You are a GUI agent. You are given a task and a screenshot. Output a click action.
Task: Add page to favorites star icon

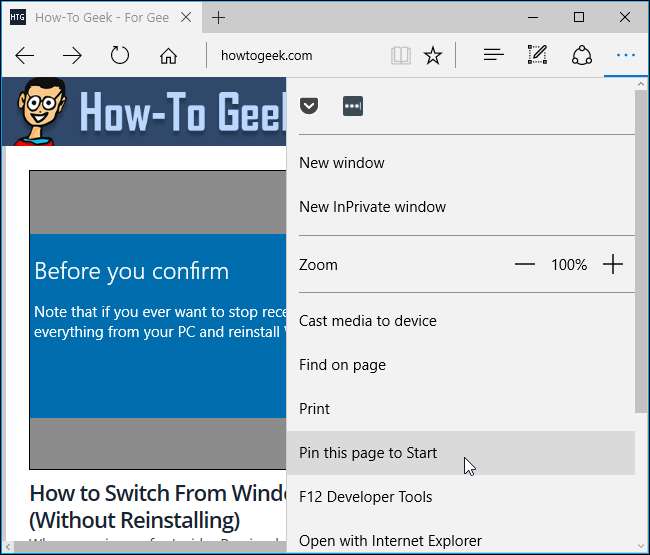[x=432, y=56]
